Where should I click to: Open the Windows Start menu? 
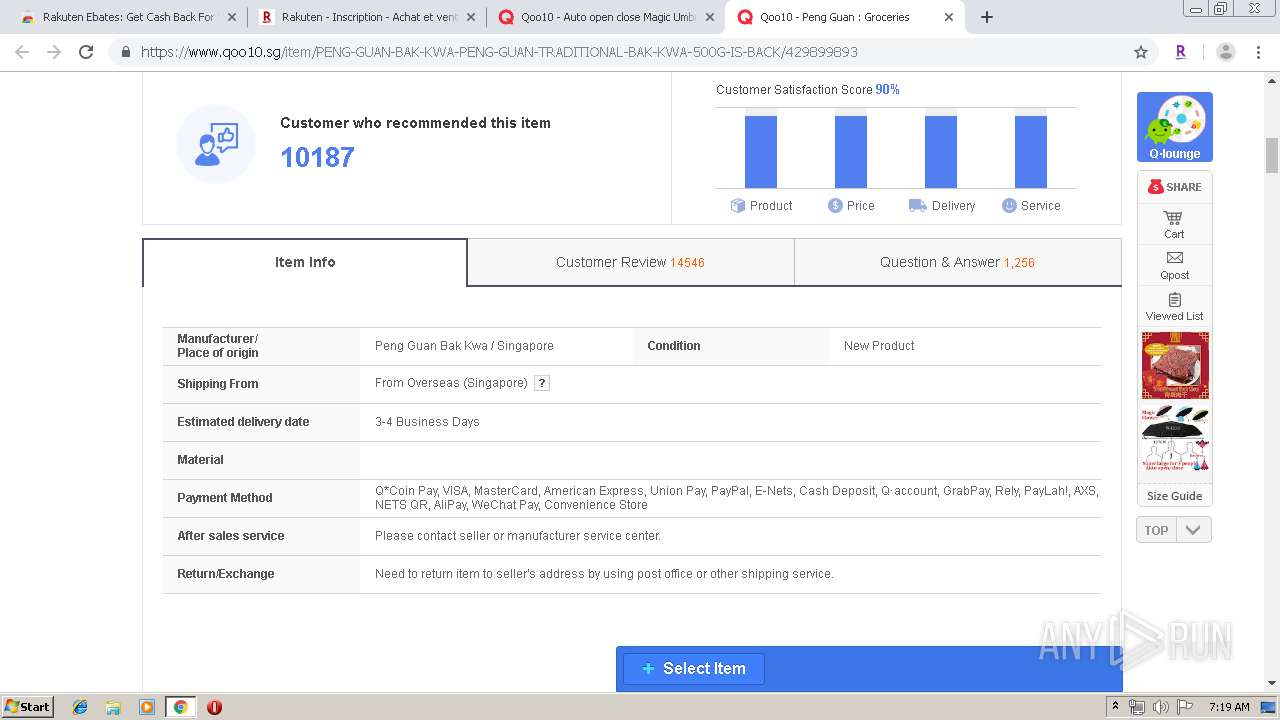click(28, 707)
